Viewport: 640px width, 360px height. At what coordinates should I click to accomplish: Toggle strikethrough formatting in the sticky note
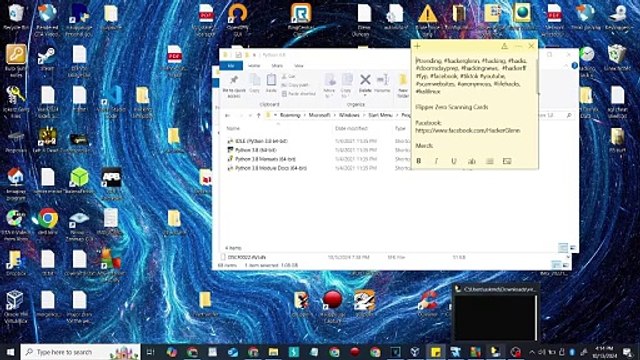(x=472, y=161)
